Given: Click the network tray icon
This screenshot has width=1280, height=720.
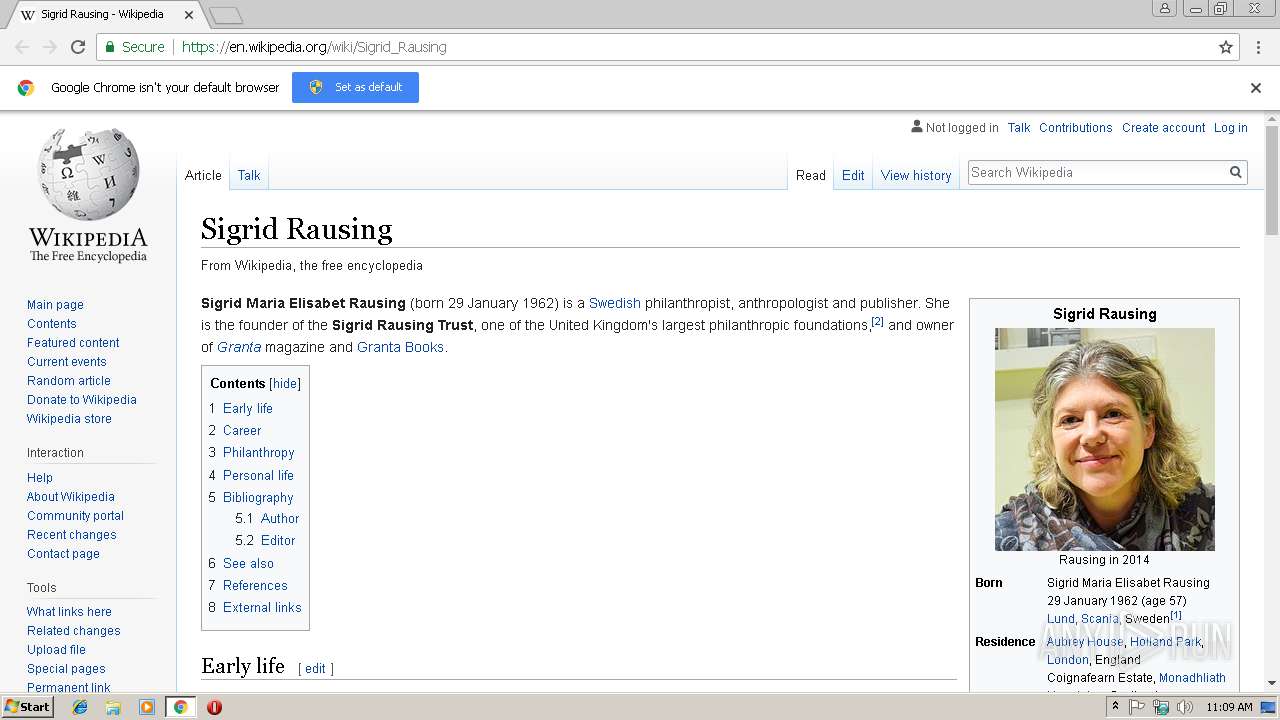Looking at the screenshot, I should pyautogui.click(x=1161, y=707).
